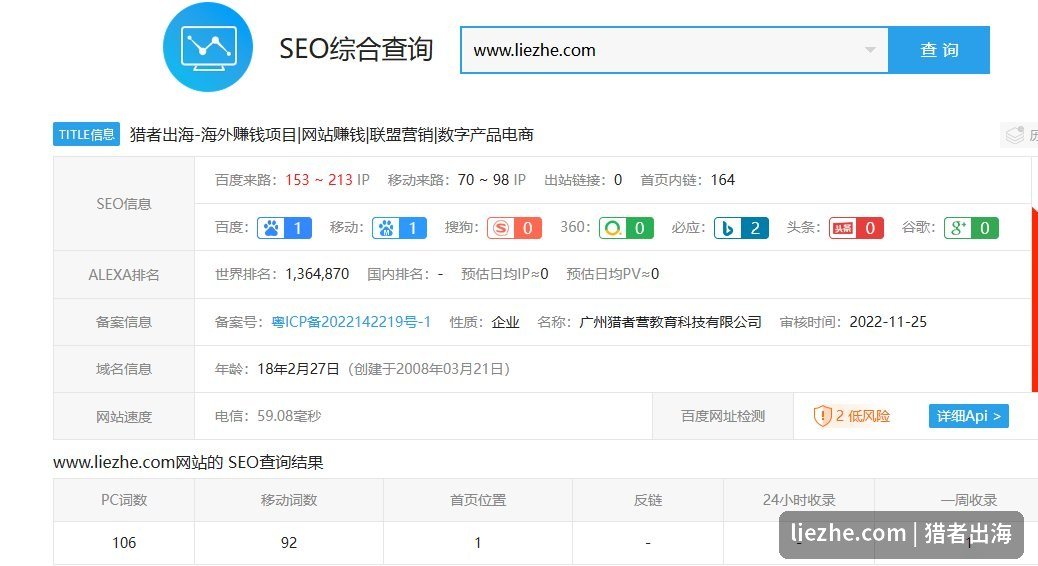Image resolution: width=1038 pixels, height=566 pixels.
Task: Click the PC词数 column header
Action: pos(124,500)
